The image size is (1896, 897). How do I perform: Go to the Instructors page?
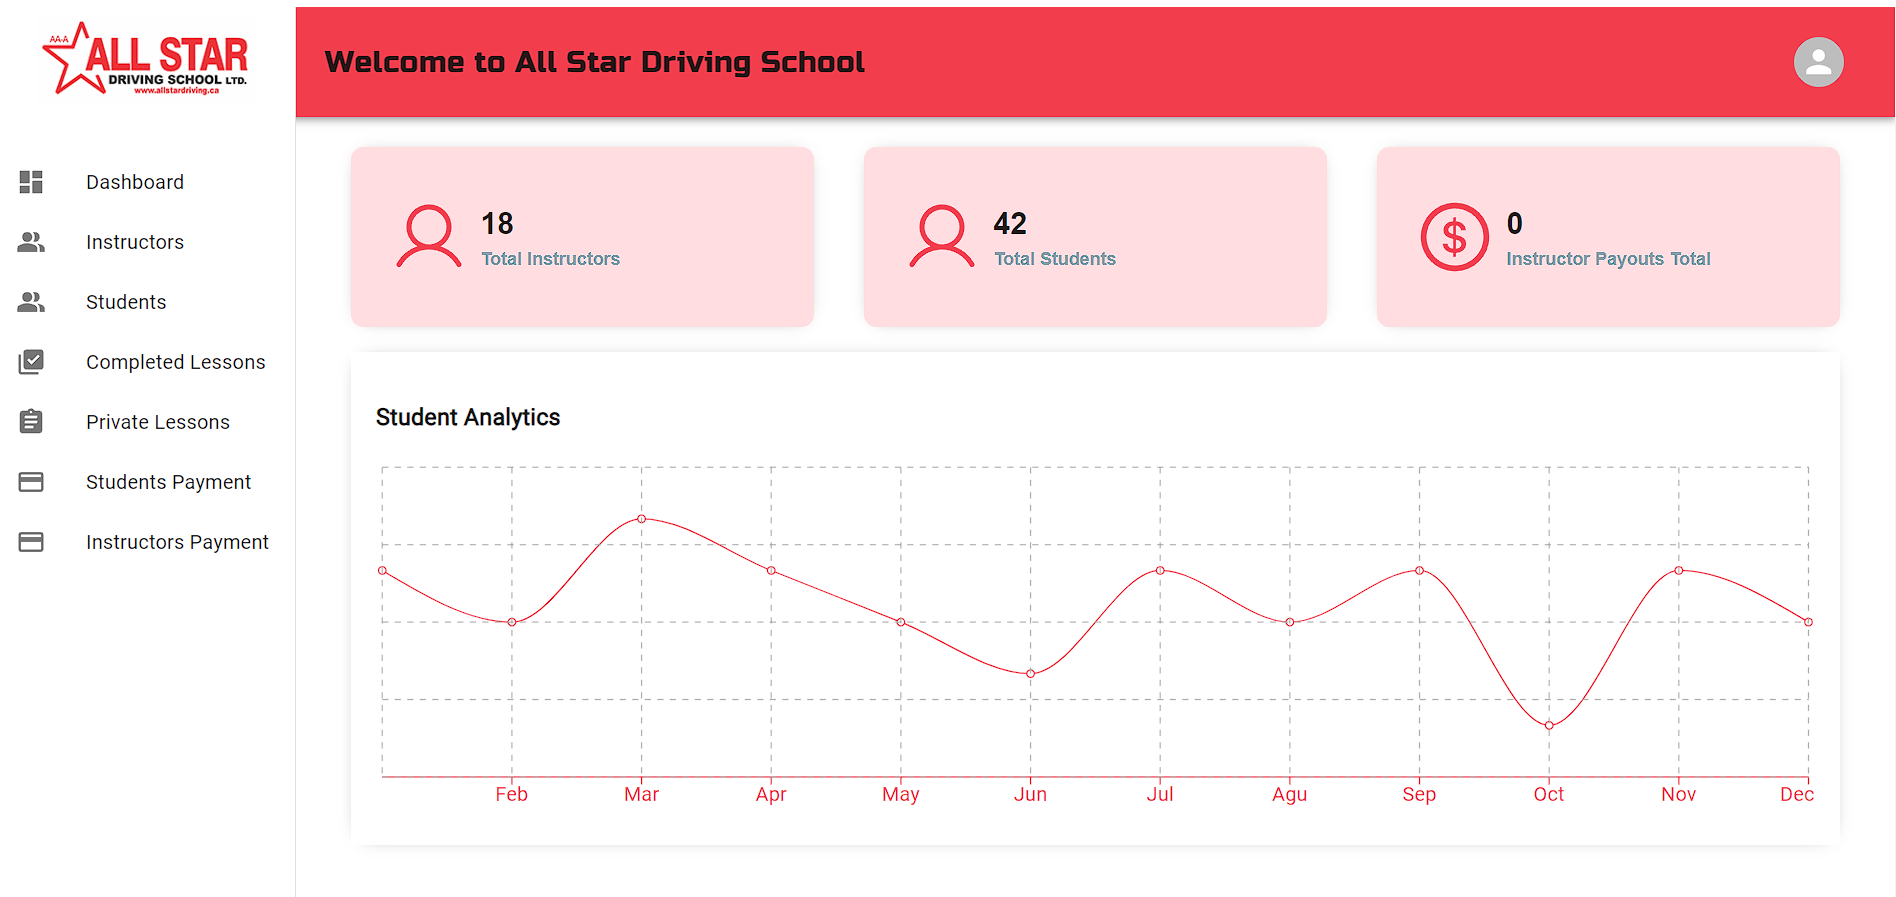(135, 242)
